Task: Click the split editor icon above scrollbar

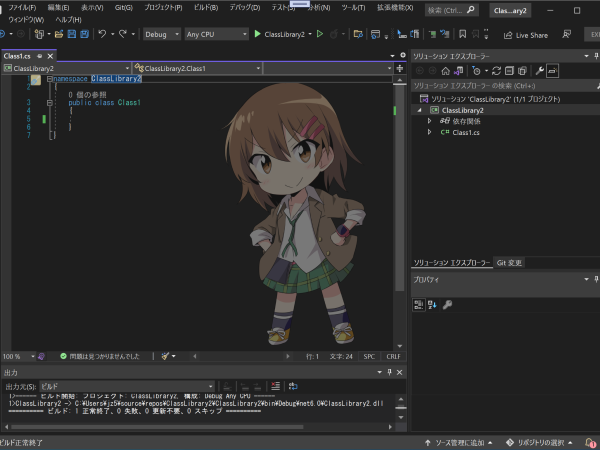Action: (x=399, y=68)
